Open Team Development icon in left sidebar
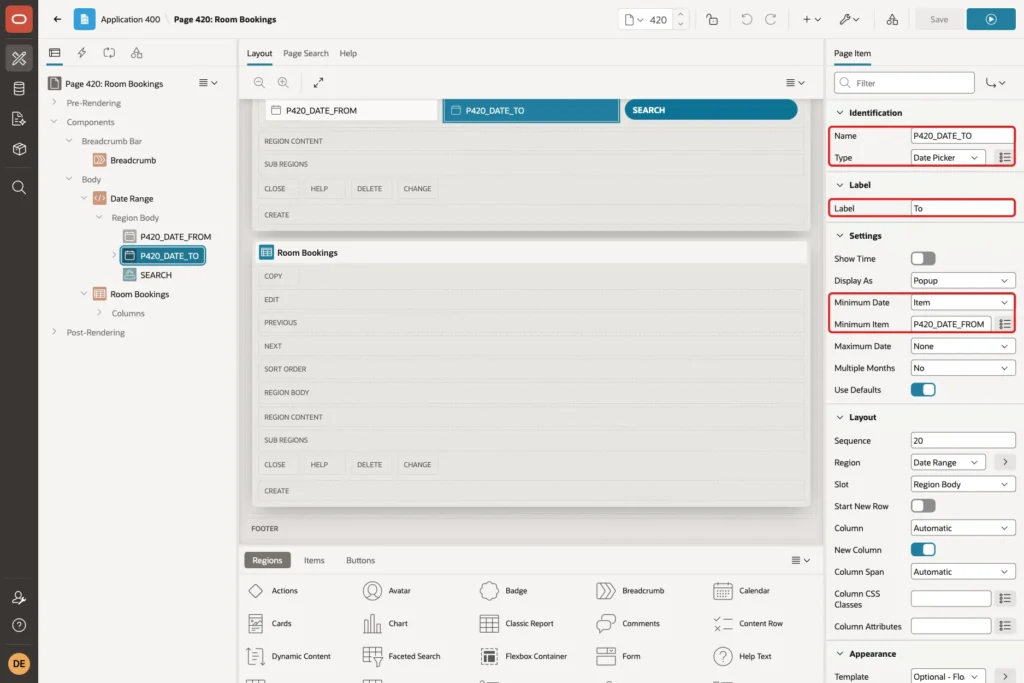This screenshot has width=1024, height=683. pyautogui.click(x=19, y=119)
